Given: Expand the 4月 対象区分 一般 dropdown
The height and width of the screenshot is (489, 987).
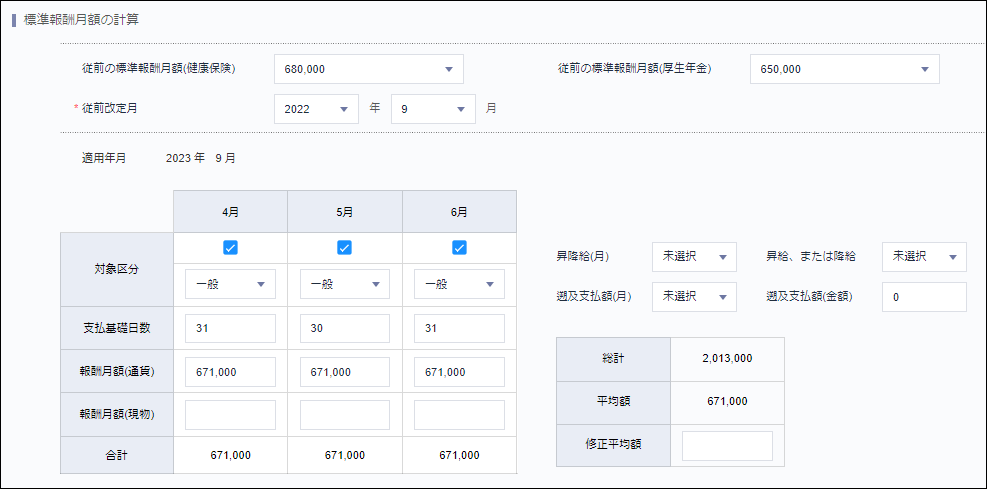Looking at the screenshot, I should click(x=230, y=285).
